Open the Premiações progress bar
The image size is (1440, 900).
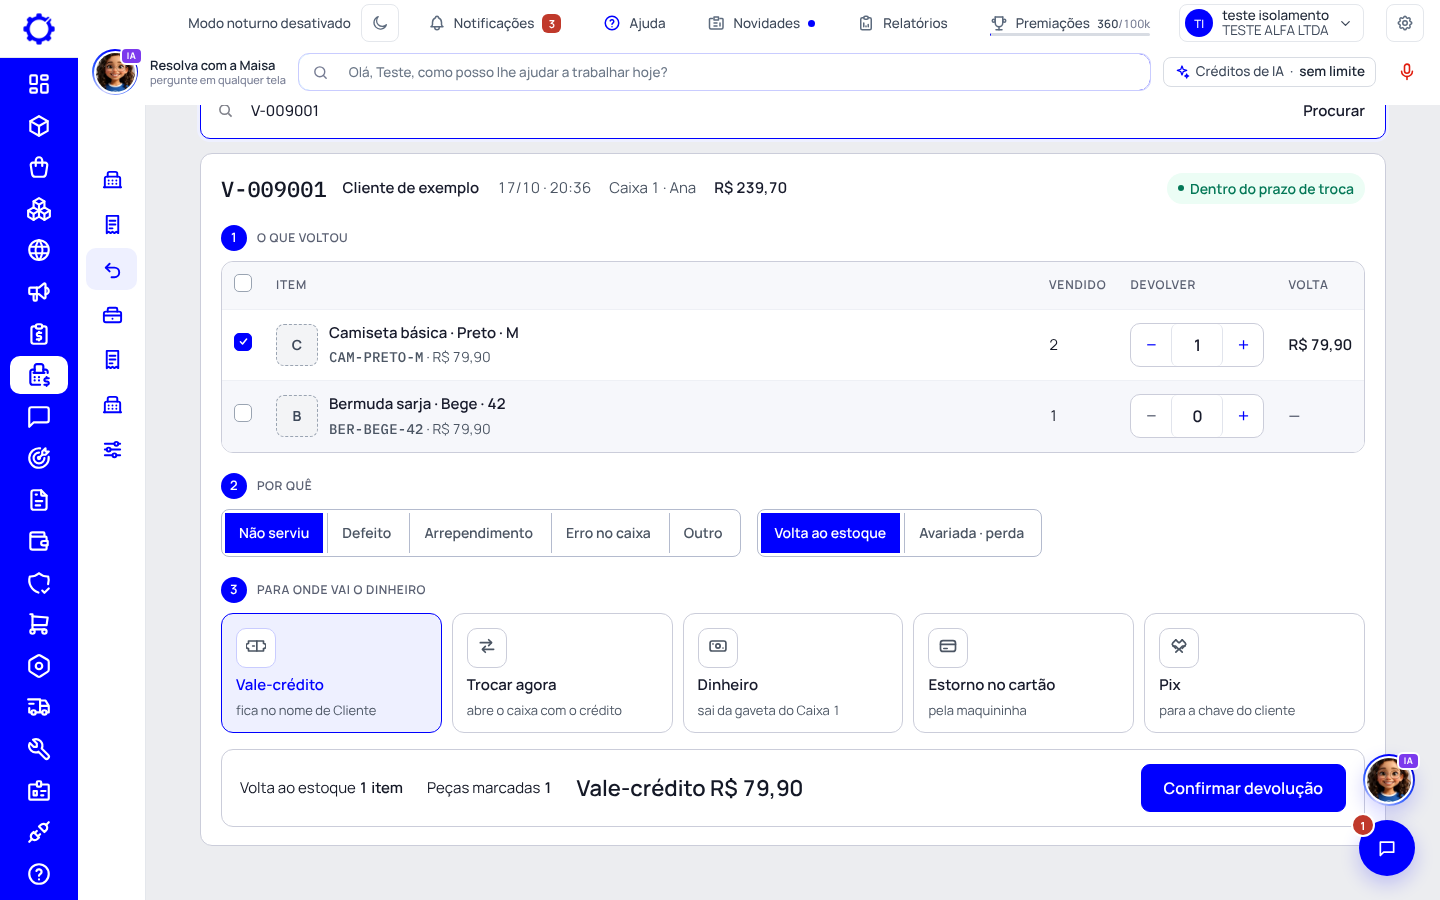[1070, 24]
